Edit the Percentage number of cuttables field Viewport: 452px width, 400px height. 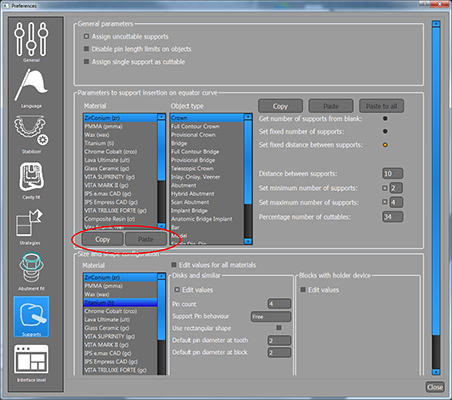[392, 217]
